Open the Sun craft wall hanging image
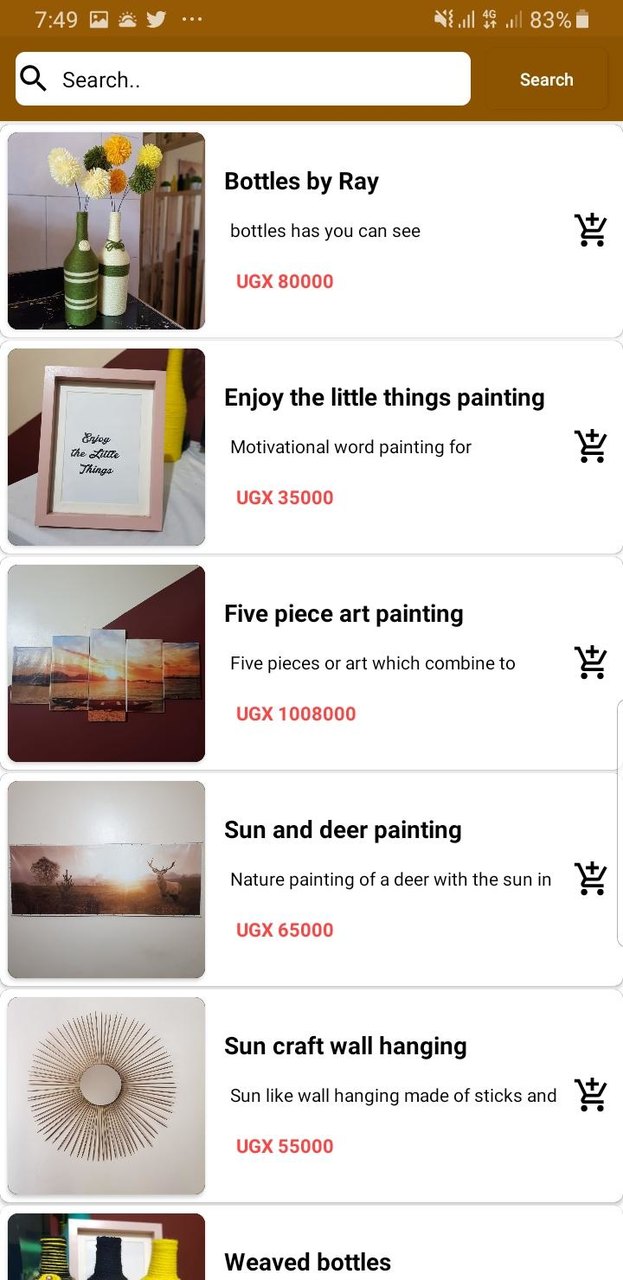 coord(106,1095)
